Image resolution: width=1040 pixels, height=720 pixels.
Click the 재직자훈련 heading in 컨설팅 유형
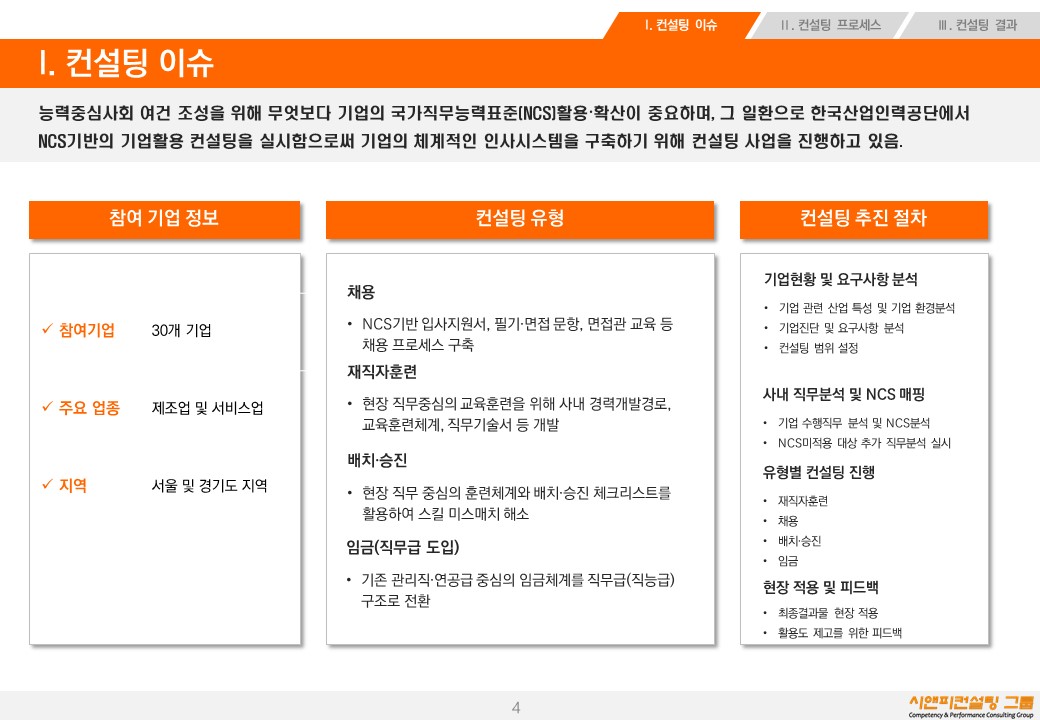pyautogui.click(x=382, y=372)
